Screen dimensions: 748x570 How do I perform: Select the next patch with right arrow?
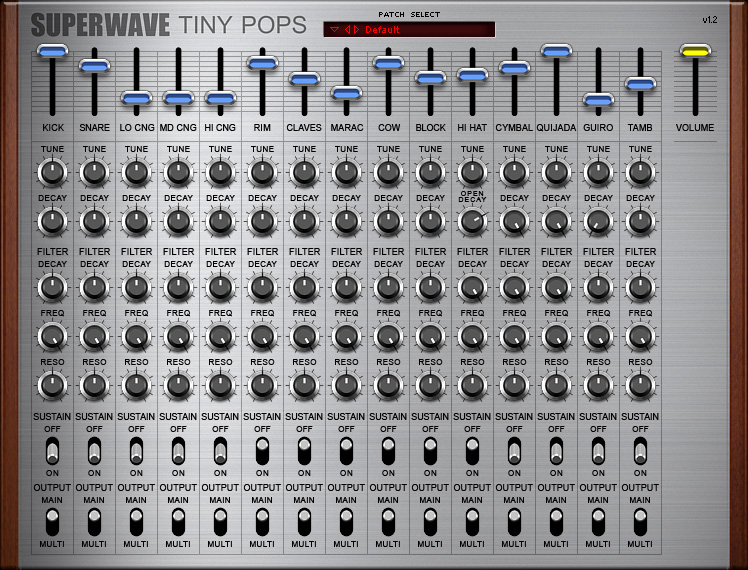point(356,30)
